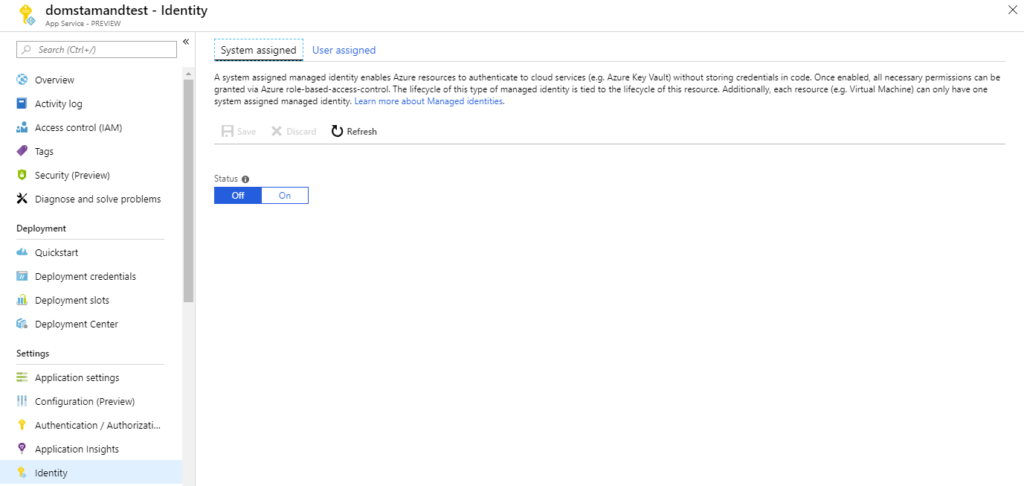The width and height of the screenshot is (1024, 486).
Task: Click the key icon in page header
Action: coord(26,16)
